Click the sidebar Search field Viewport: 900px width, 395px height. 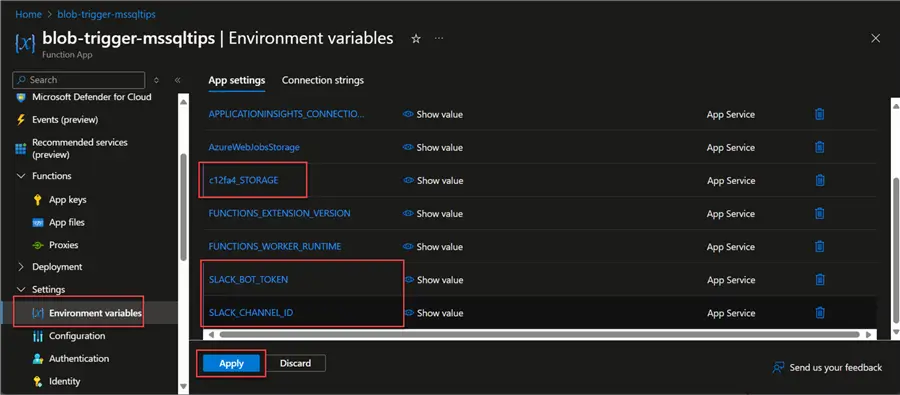79,80
